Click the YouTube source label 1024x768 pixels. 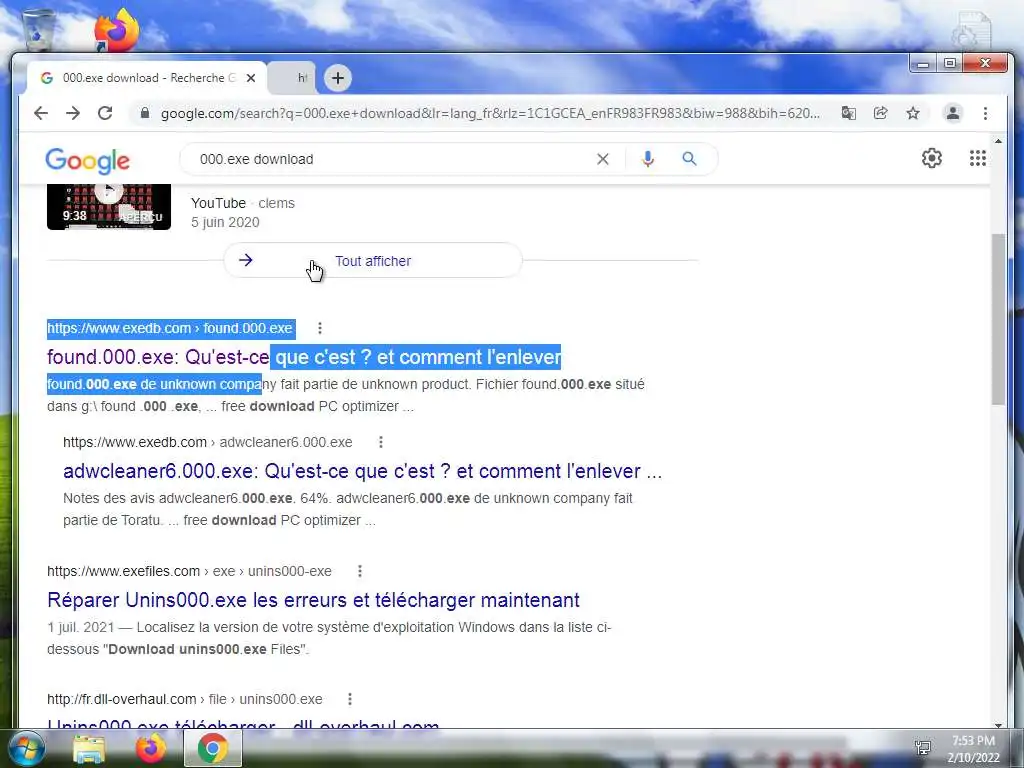pos(218,203)
